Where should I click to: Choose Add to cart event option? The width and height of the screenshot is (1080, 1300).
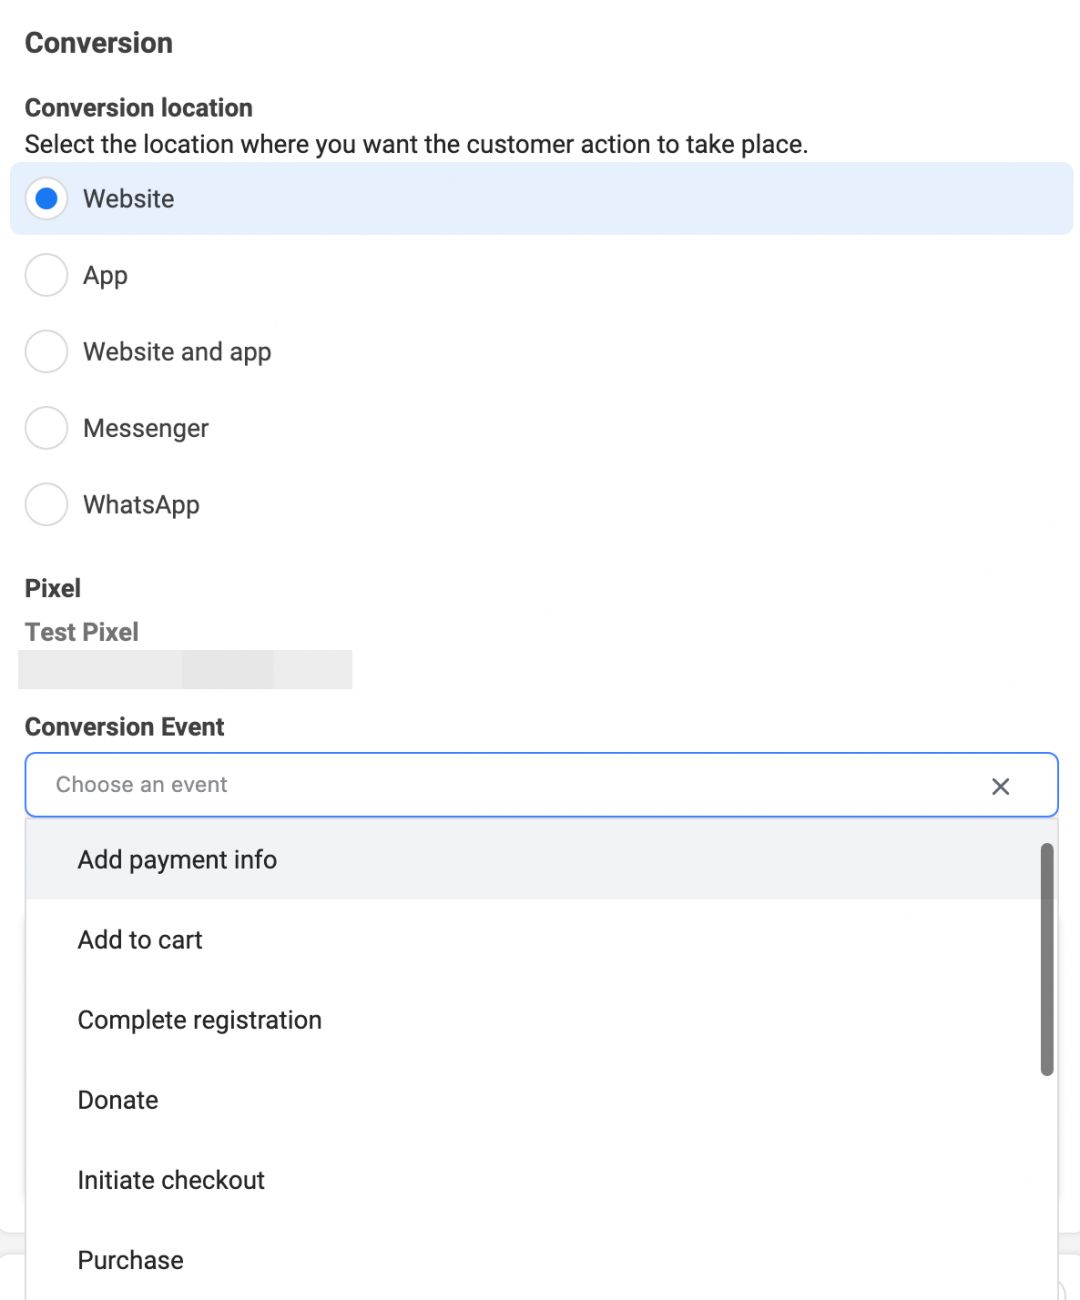pyautogui.click(x=140, y=940)
